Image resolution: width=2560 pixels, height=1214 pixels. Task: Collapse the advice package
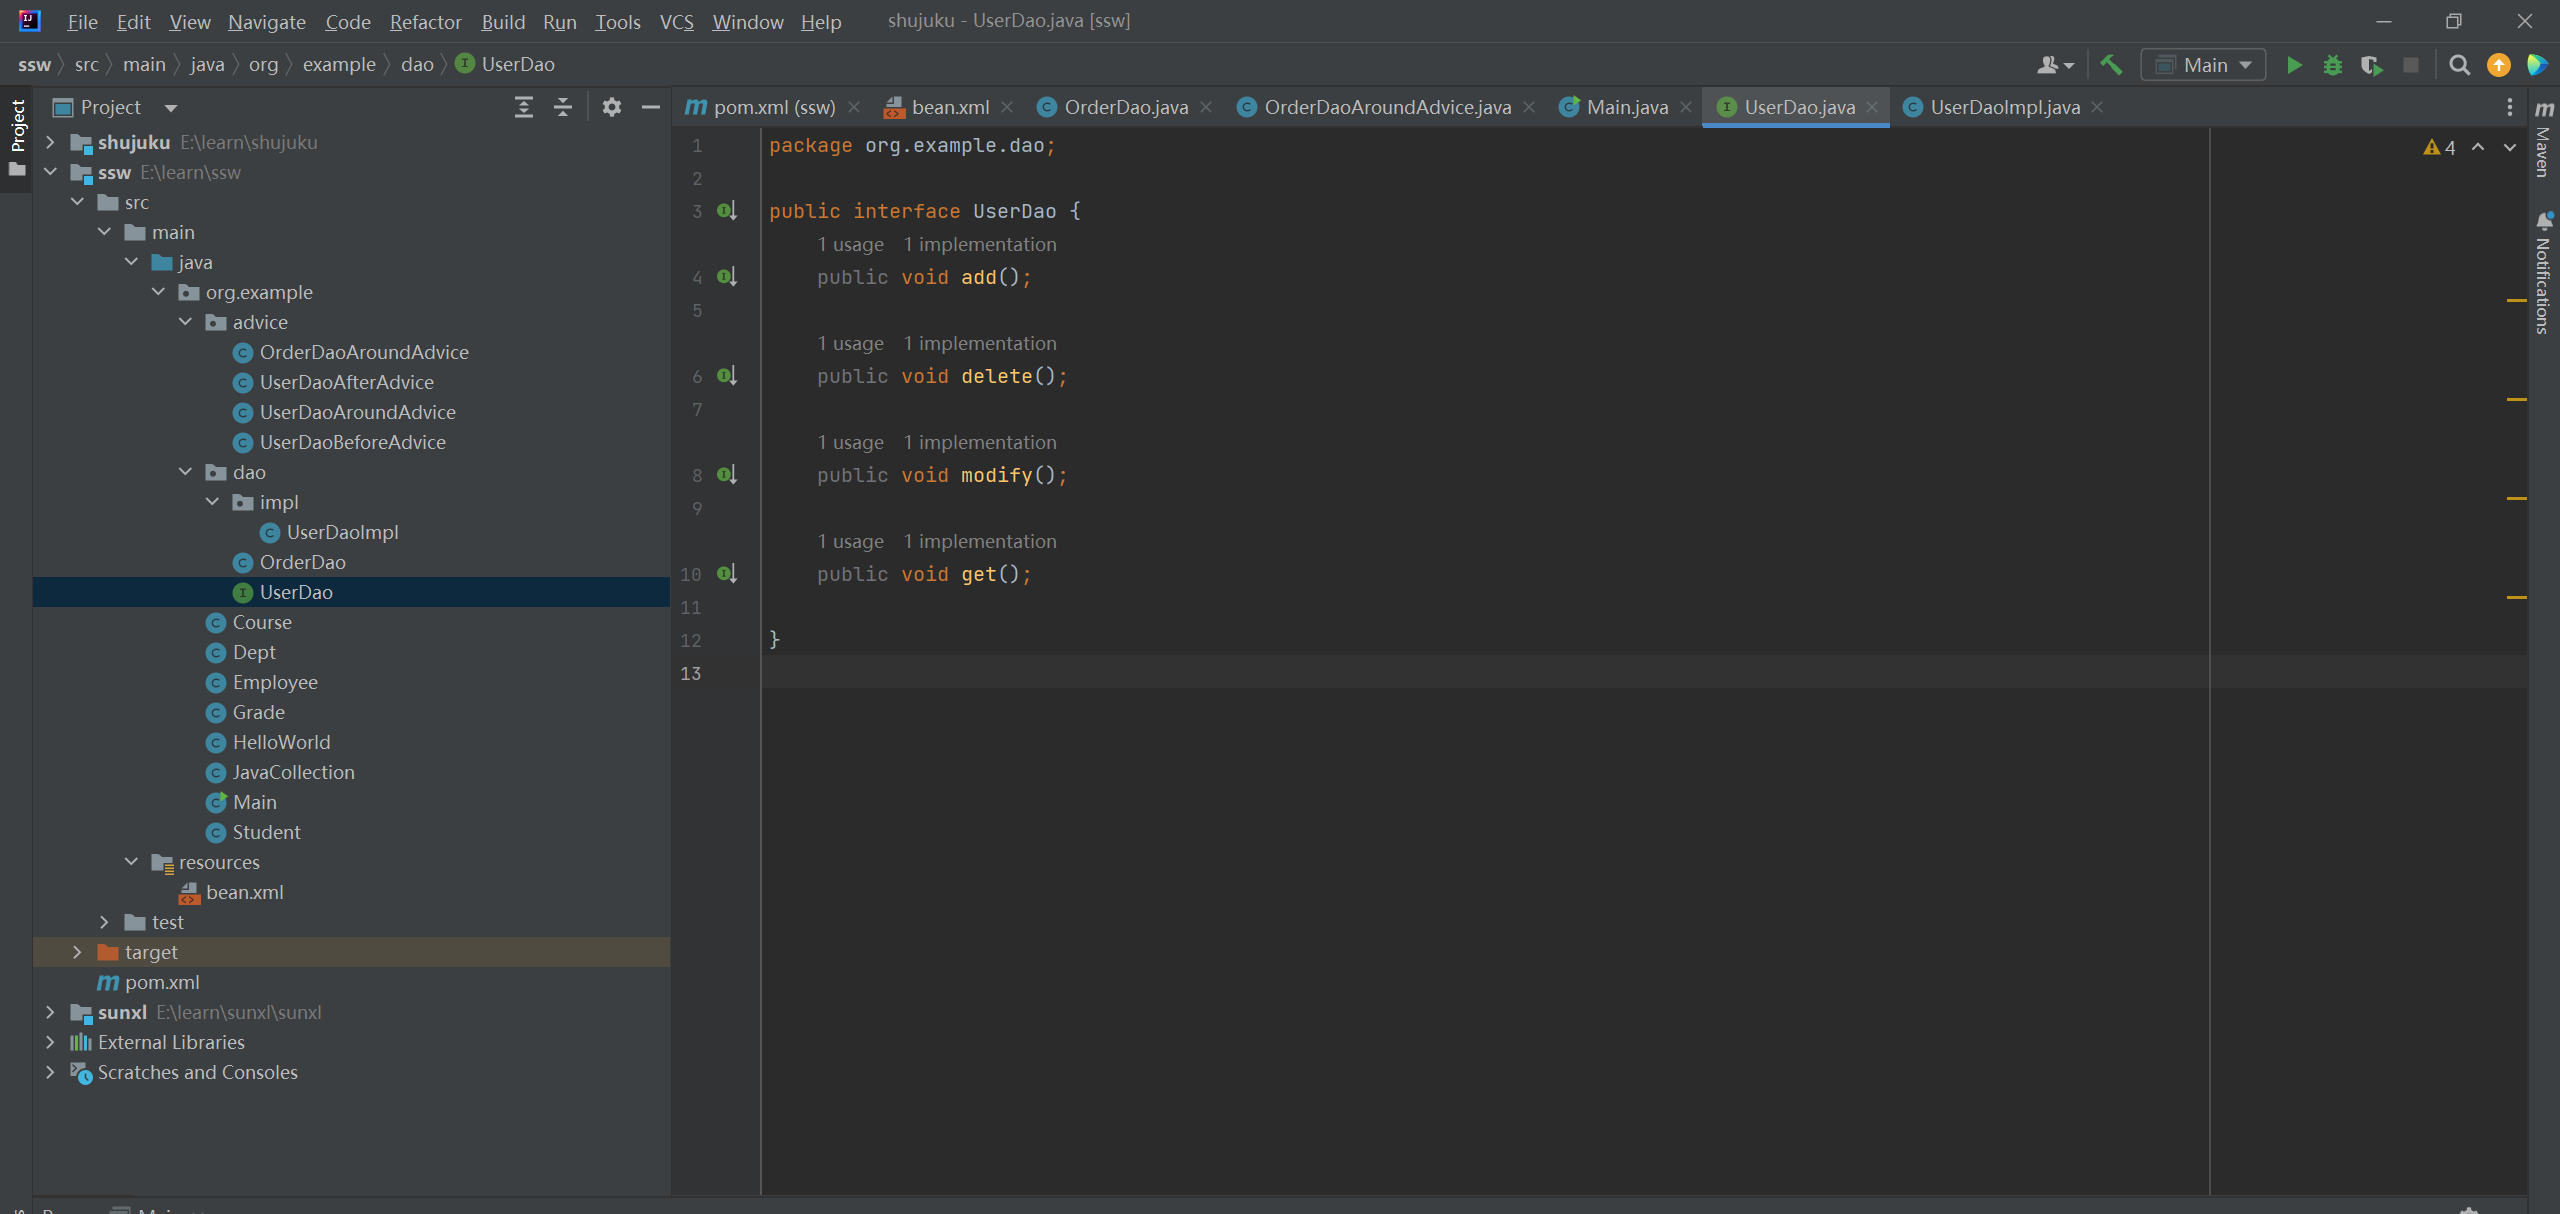coord(185,322)
